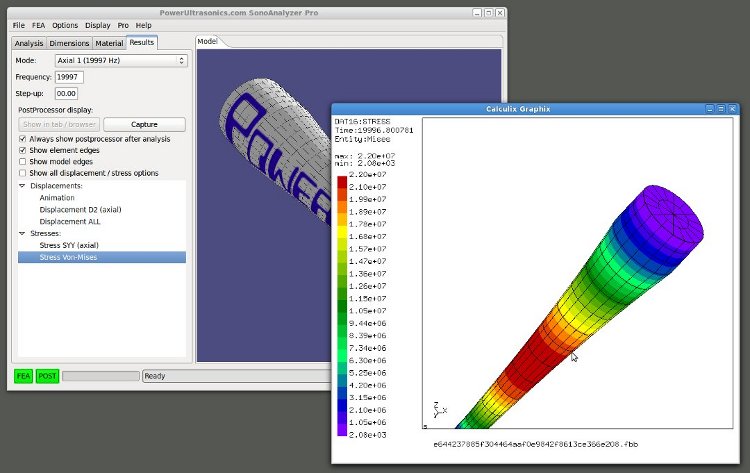Click the Capture button
This screenshot has height=473, width=750.
pyautogui.click(x=144, y=124)
